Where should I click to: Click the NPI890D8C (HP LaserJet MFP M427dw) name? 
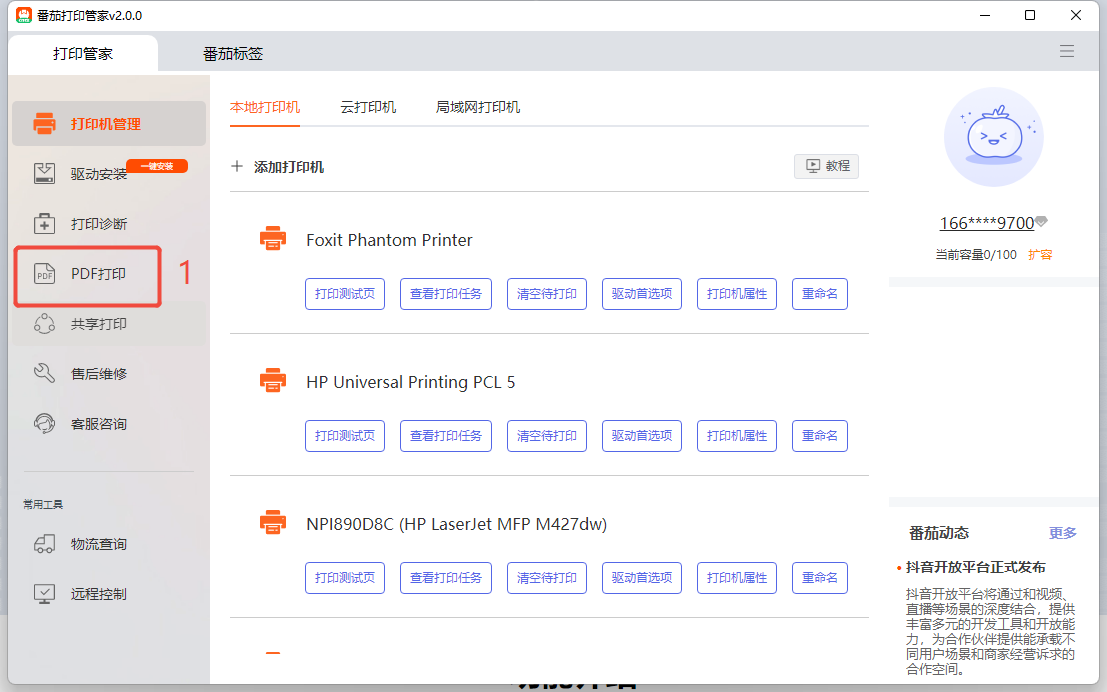tap(457, 524)
